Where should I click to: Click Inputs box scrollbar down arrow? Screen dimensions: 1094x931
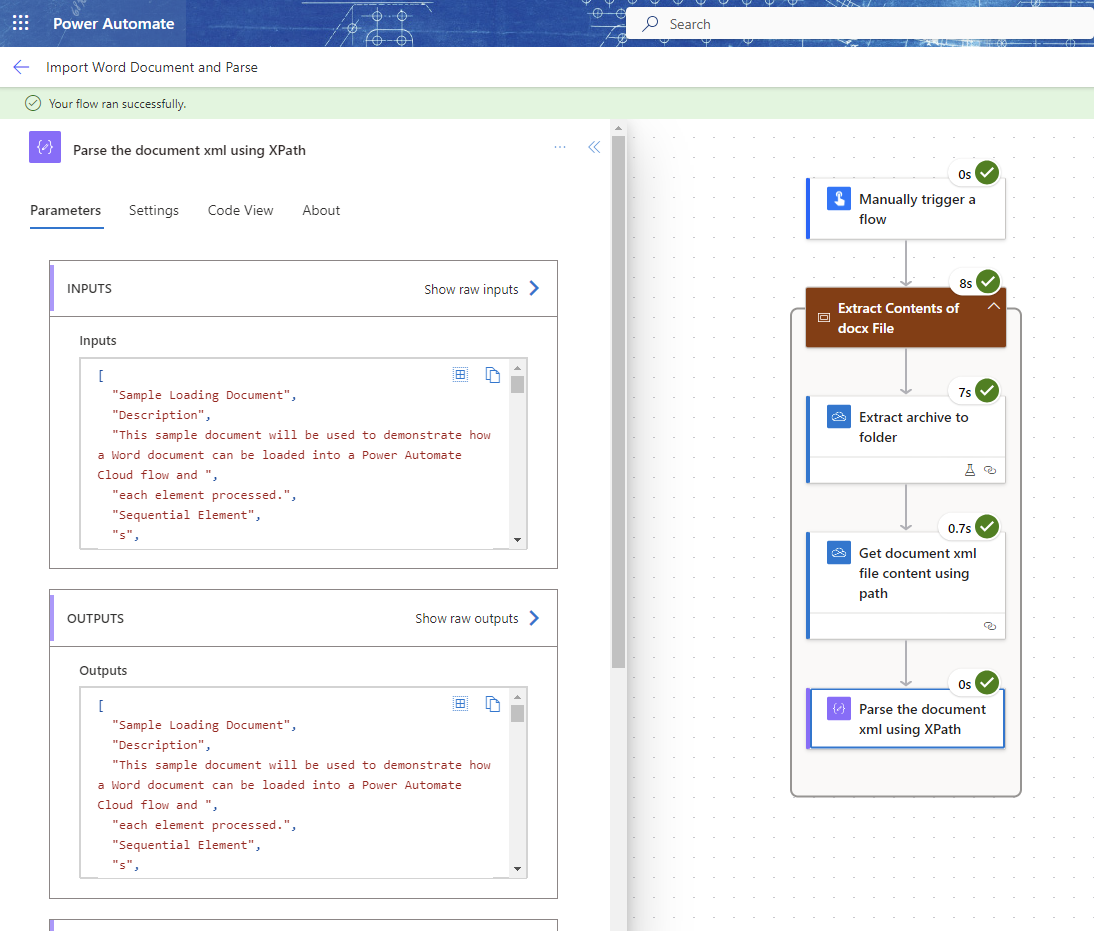(x=517, y=539)
